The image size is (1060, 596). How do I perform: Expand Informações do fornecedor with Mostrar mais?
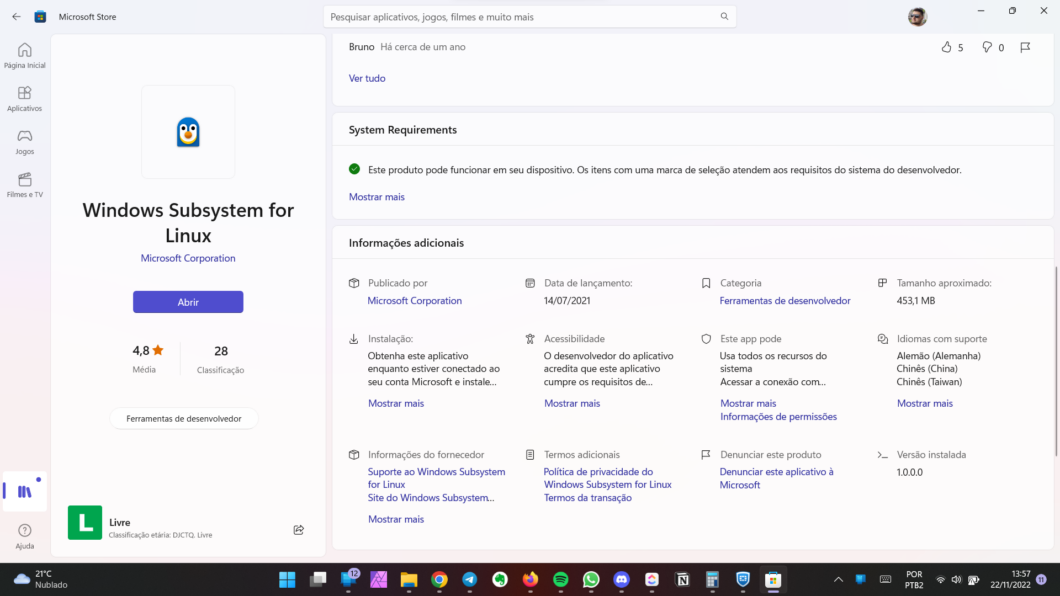(396, 520)
